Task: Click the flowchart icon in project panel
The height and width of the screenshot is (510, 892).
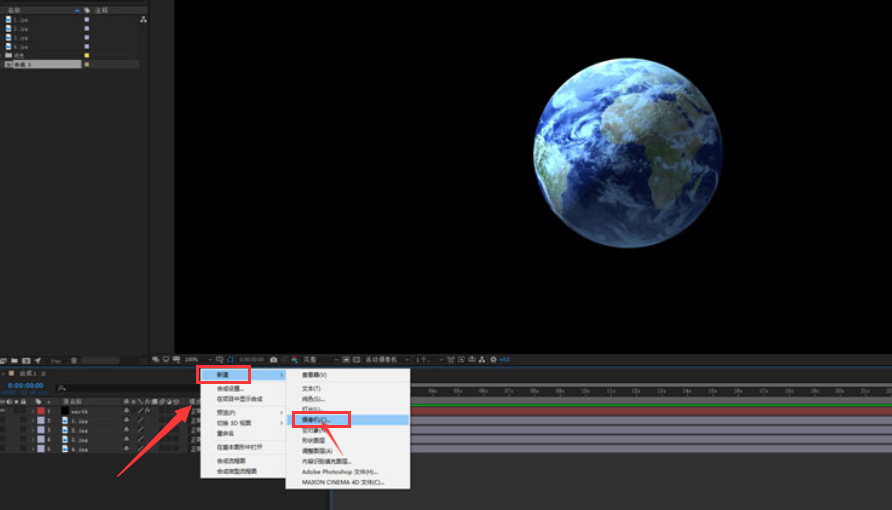Action: point(143,19)
